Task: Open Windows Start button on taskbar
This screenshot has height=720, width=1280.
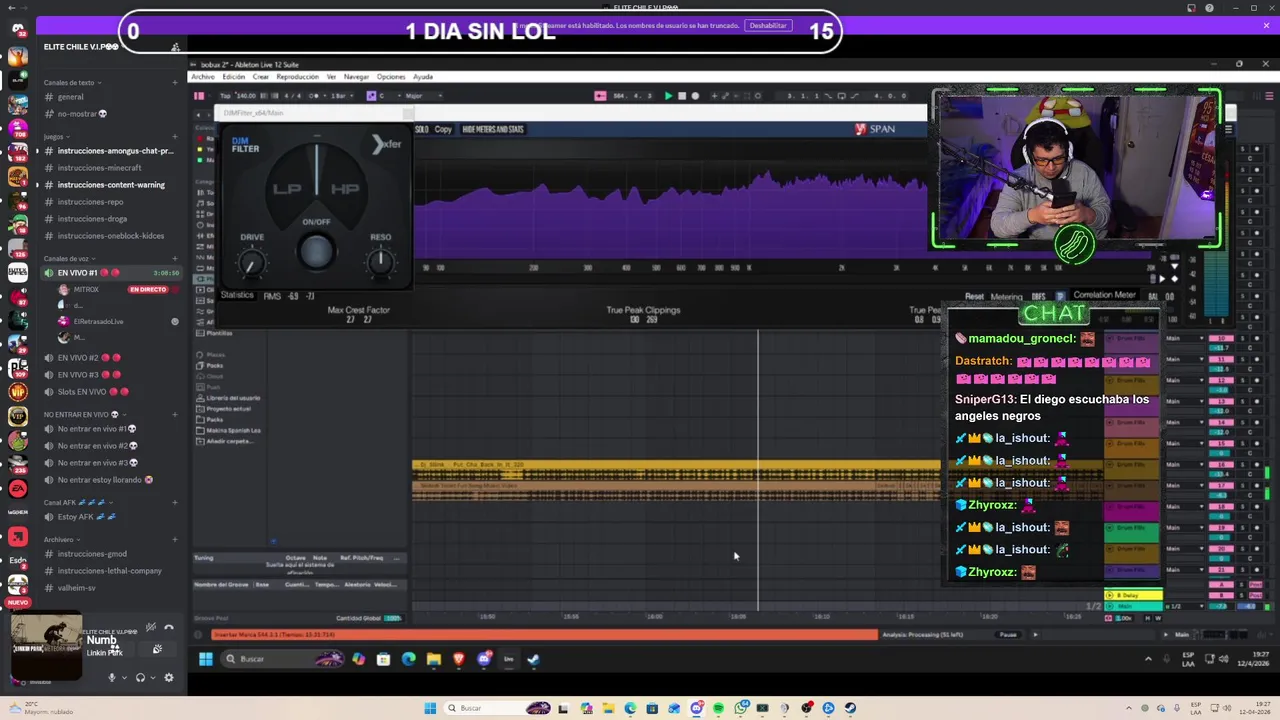Action: (429, 708)
